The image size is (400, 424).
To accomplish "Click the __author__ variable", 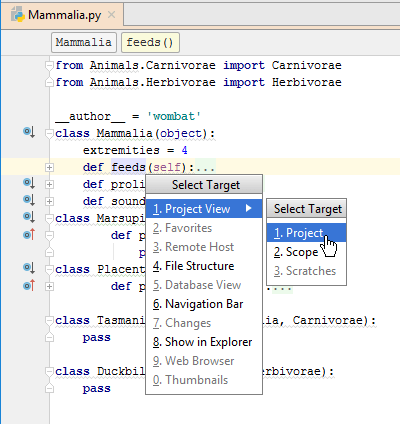I will [90, 116].
